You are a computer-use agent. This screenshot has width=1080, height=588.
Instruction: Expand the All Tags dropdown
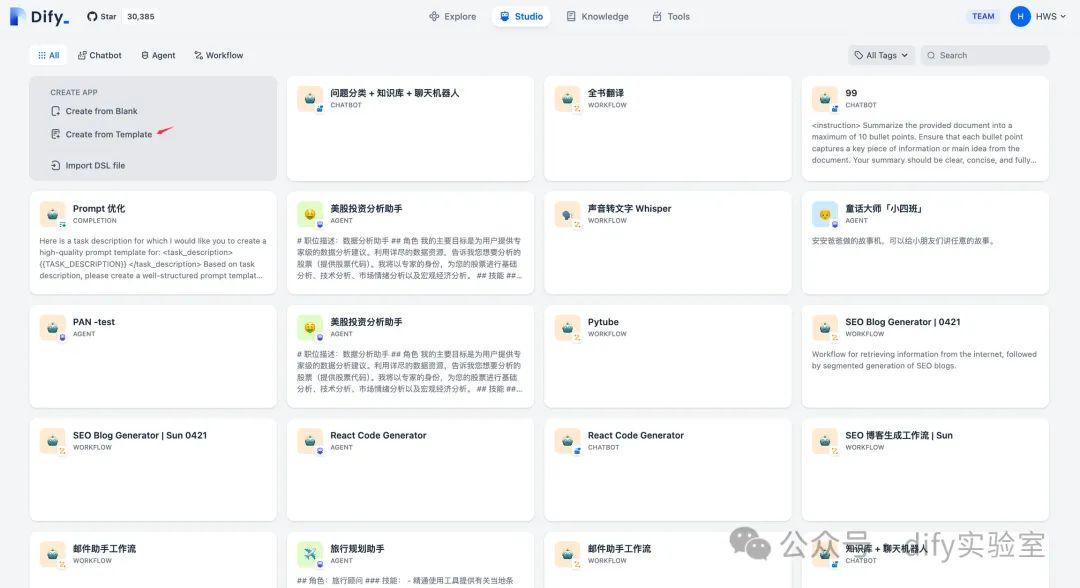tap(881, 55)
